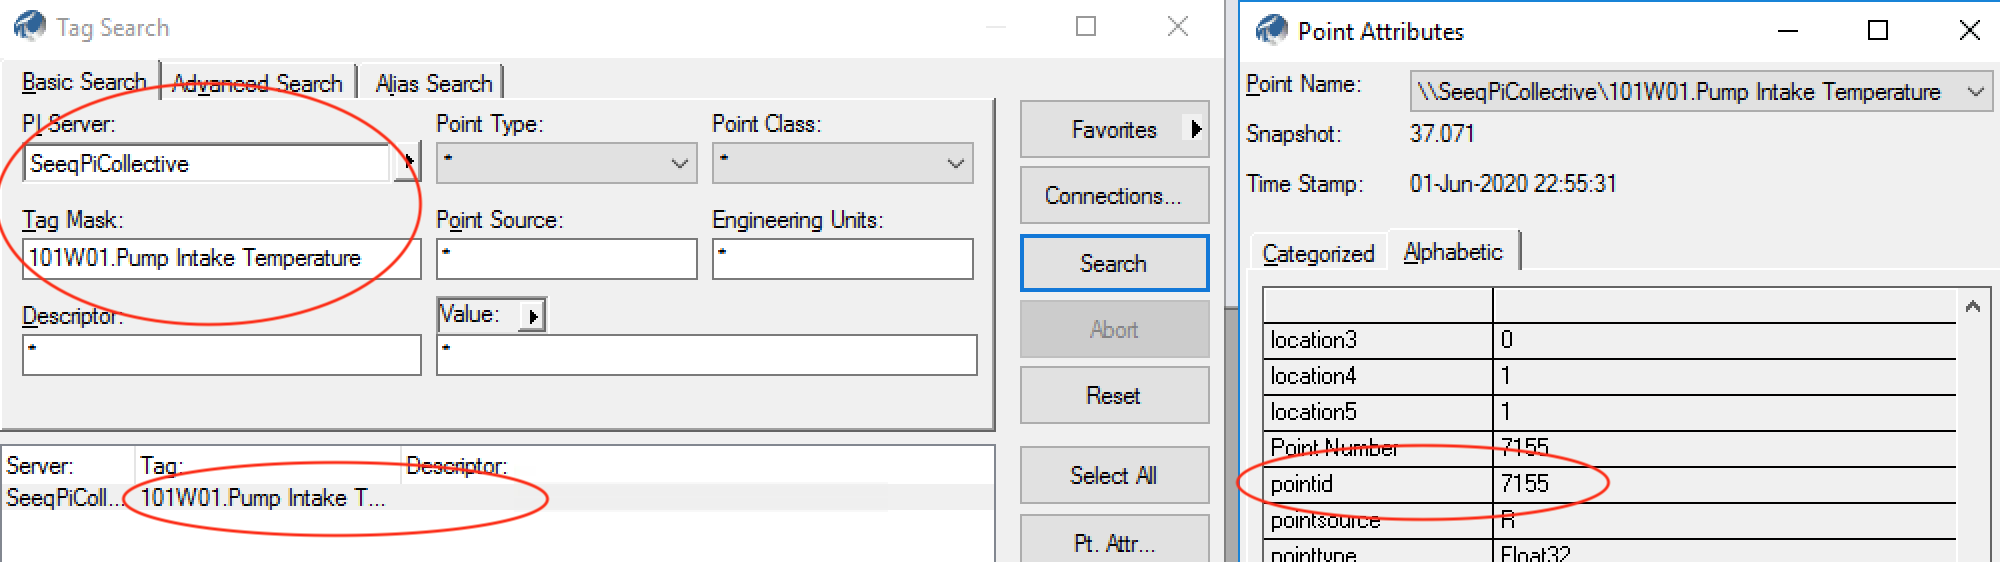2000x562 pixels.
Task: Click the Point Attributes window app icon
Action: point(1271,30)
